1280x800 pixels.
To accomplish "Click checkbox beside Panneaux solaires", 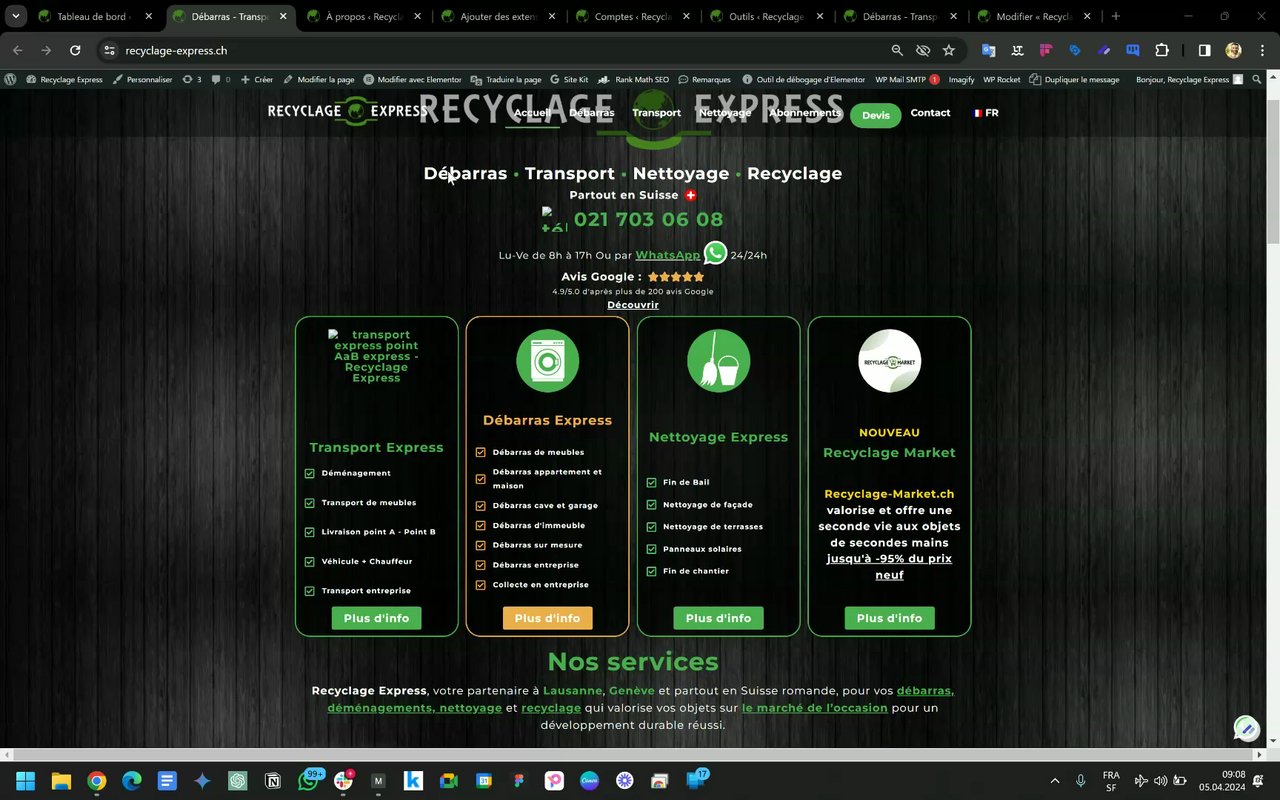I will pos(651,549).
